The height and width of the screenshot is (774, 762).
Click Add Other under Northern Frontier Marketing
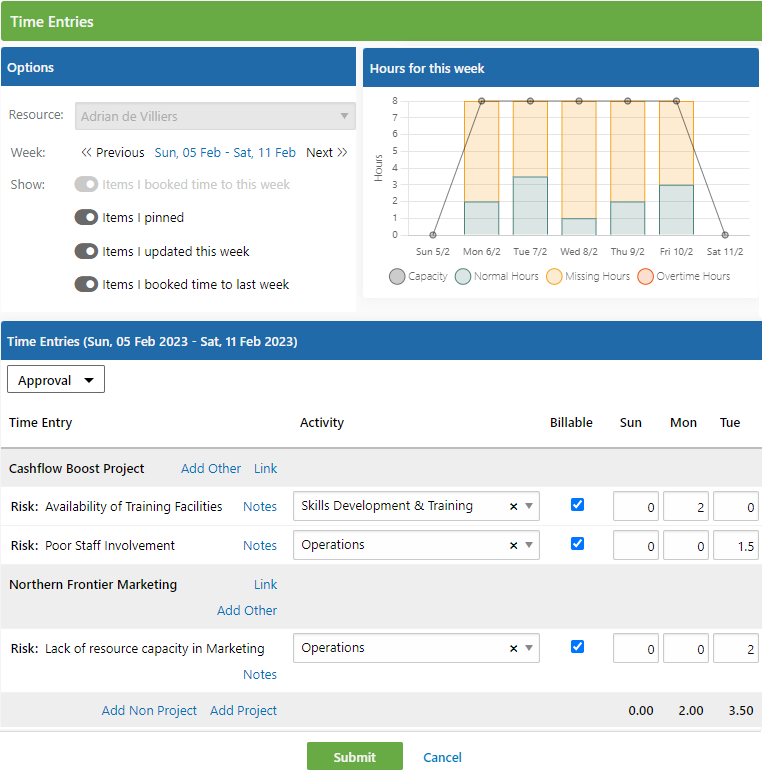[247, 611]
